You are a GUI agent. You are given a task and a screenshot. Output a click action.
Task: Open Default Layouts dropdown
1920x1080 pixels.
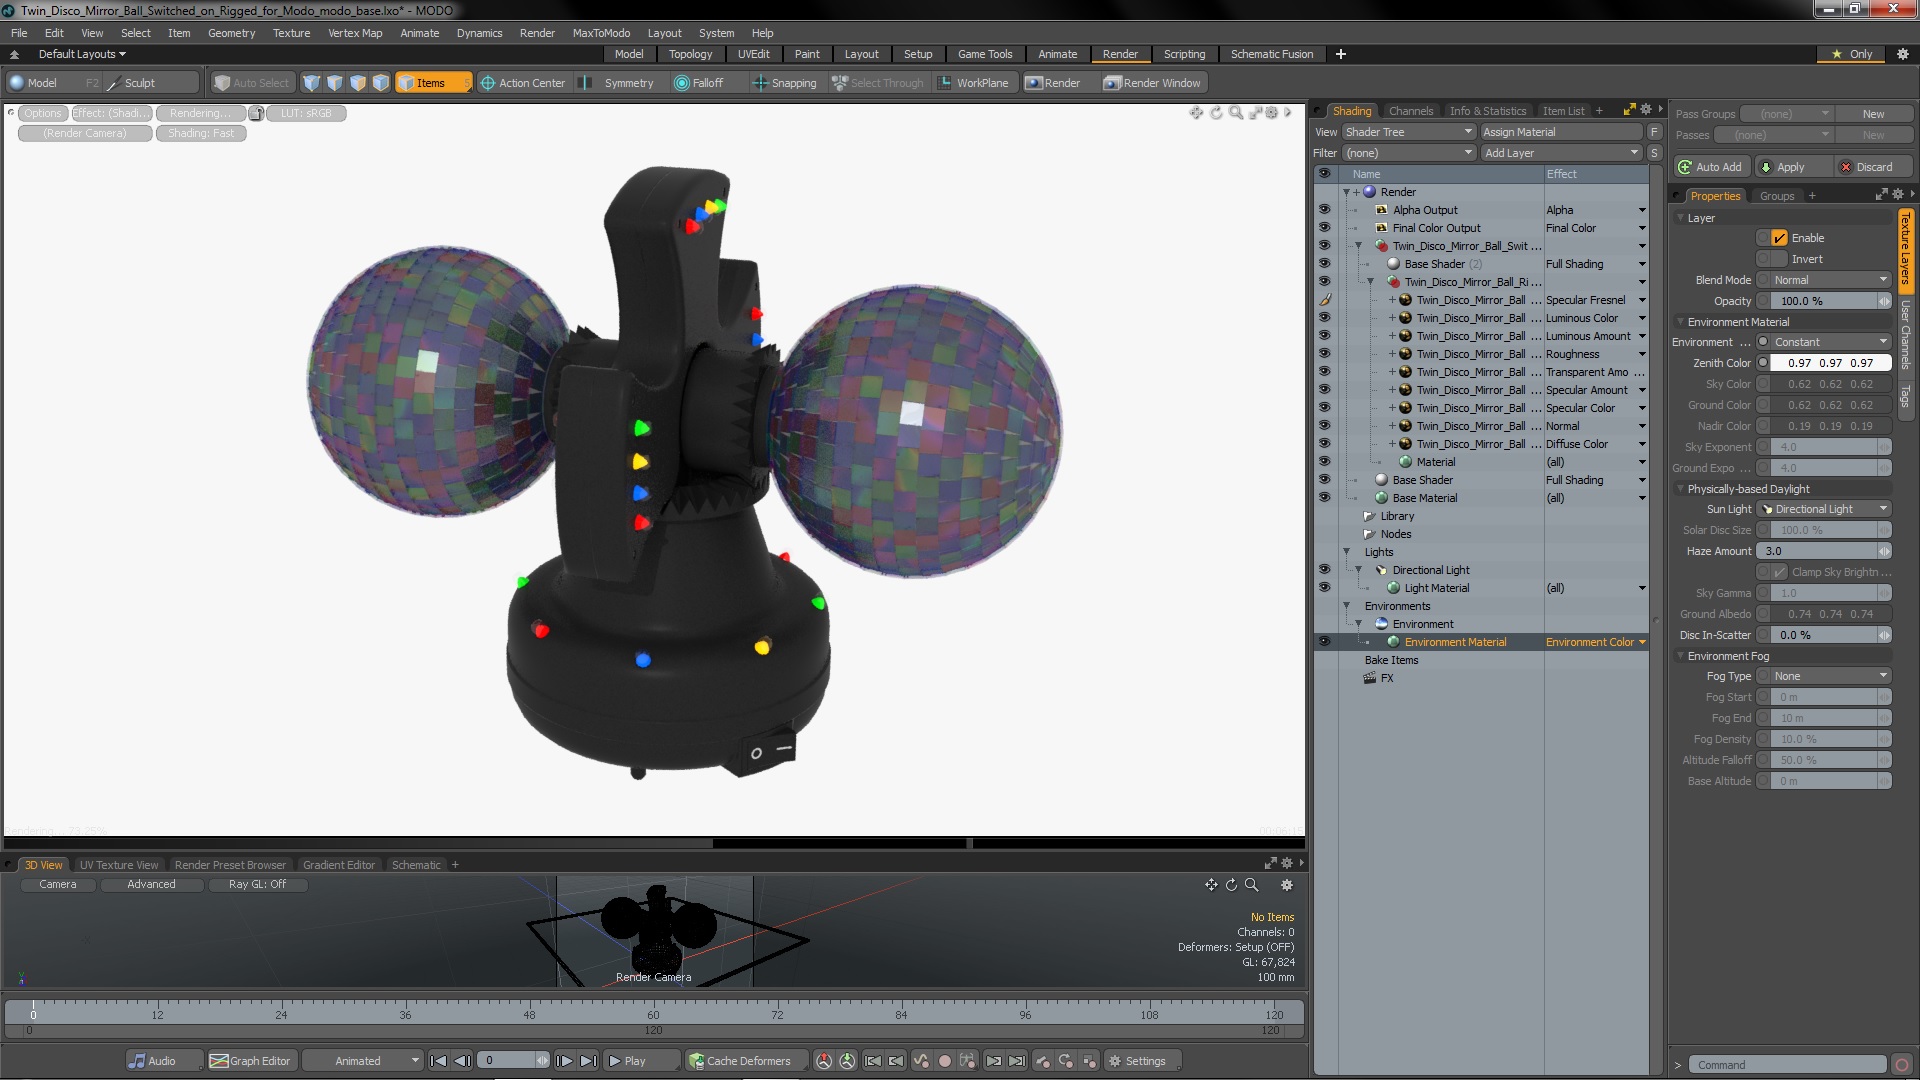[x=82, y=54]
